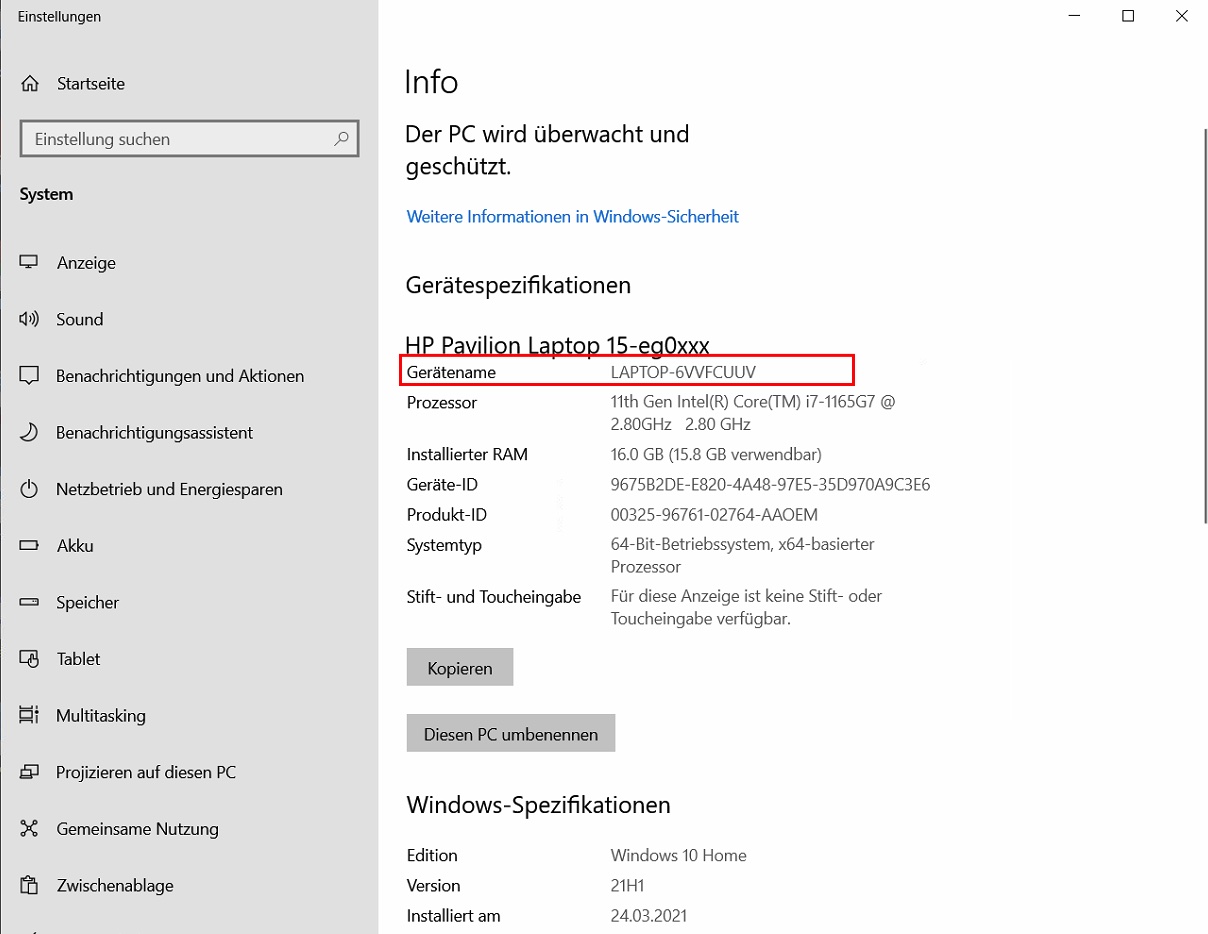1208x934 pixels.
Task: Open Benachrichtigungen und Aktionen settings
Action: 180,377
